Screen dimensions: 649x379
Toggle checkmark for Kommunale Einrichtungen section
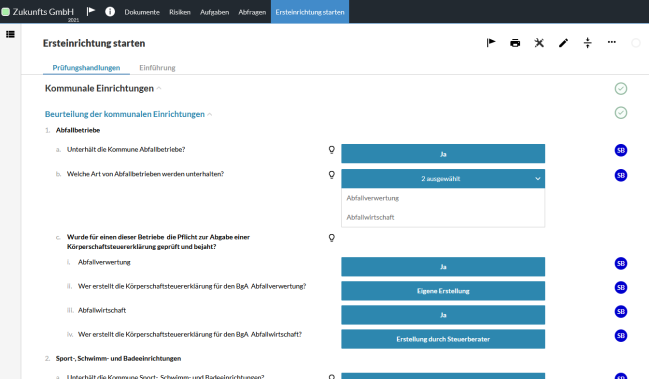click(x=620, y=89)
